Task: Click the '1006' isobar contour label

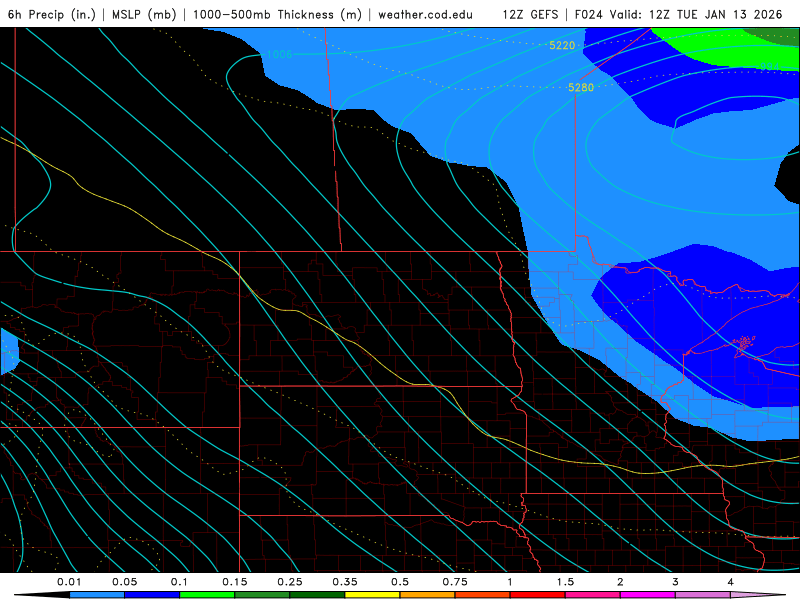Action: [x=279, y=54]
